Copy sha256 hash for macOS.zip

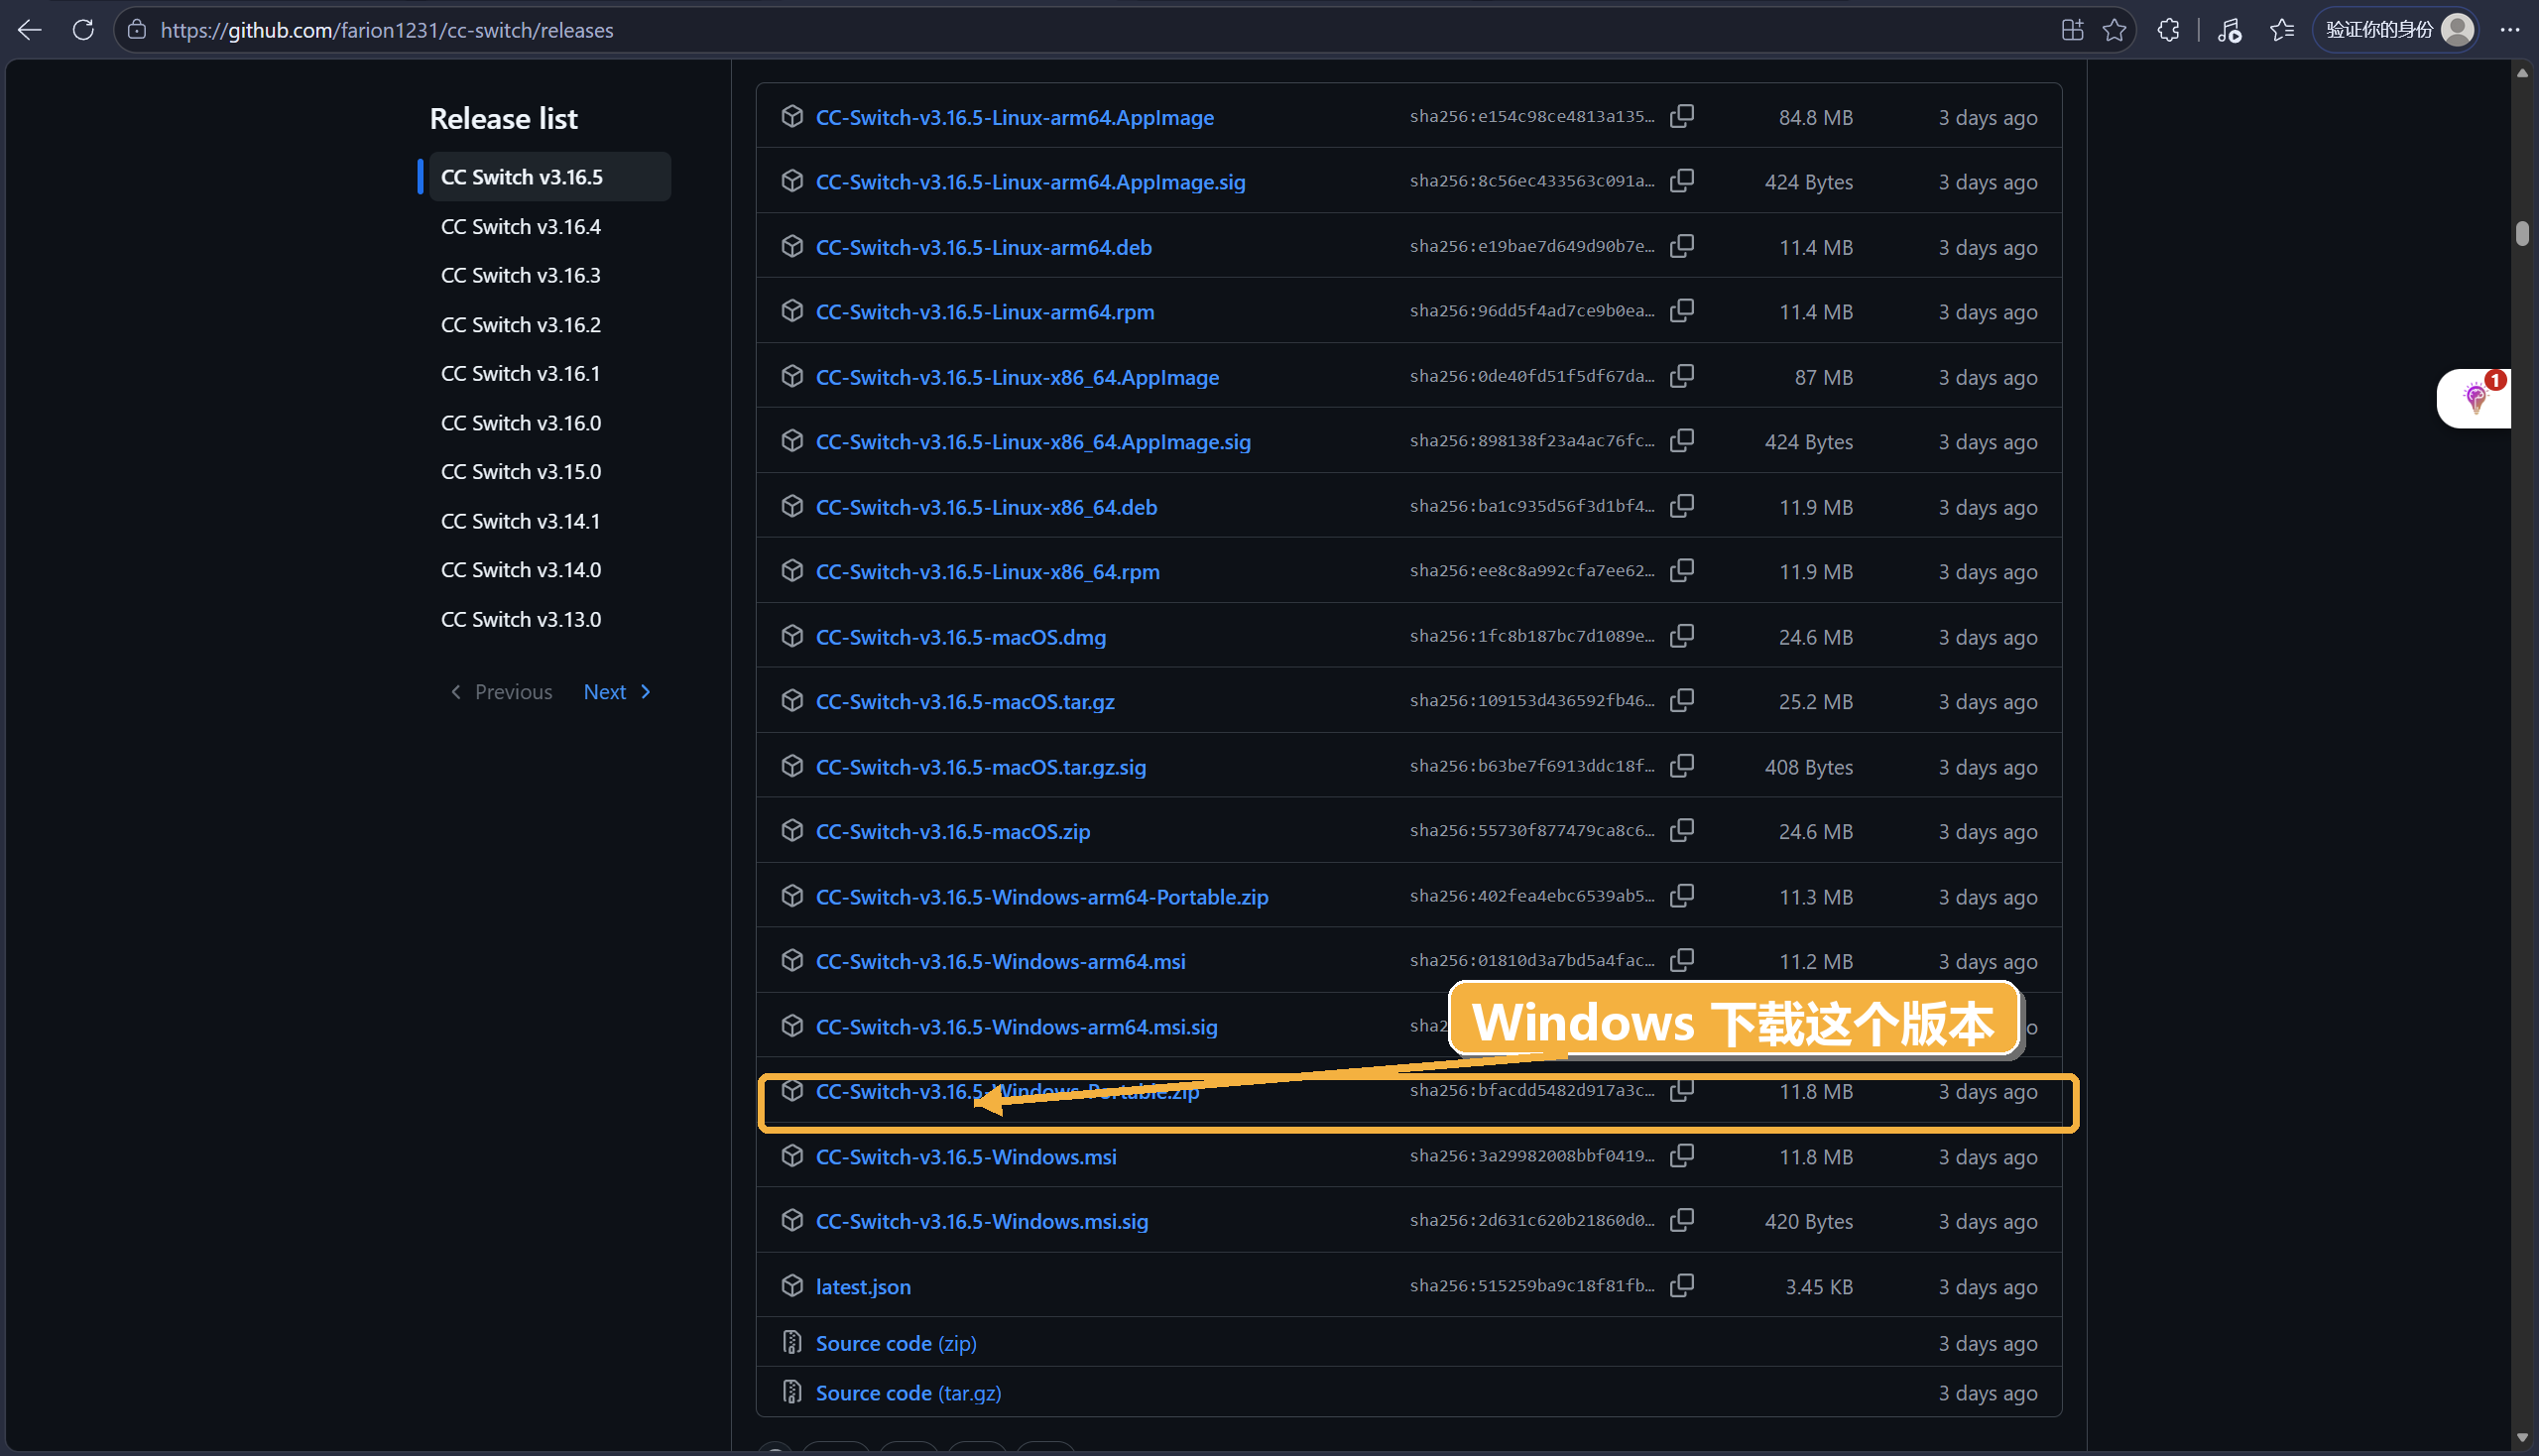pyautogui.click(x=1682, y=830)
